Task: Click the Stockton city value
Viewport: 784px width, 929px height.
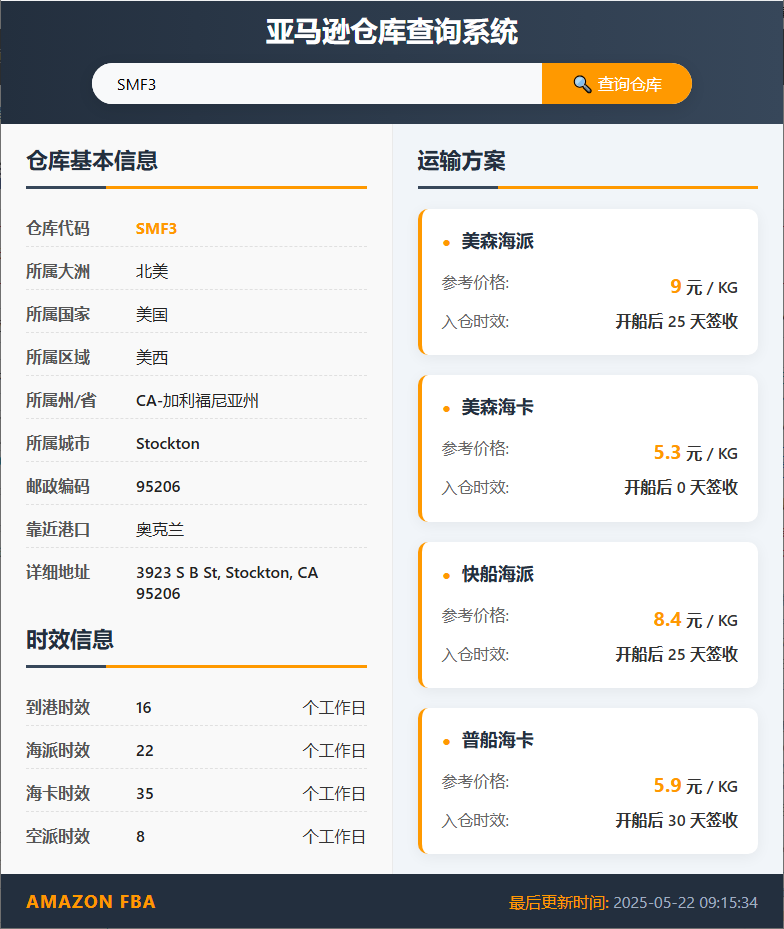Action: click(168, 444)
